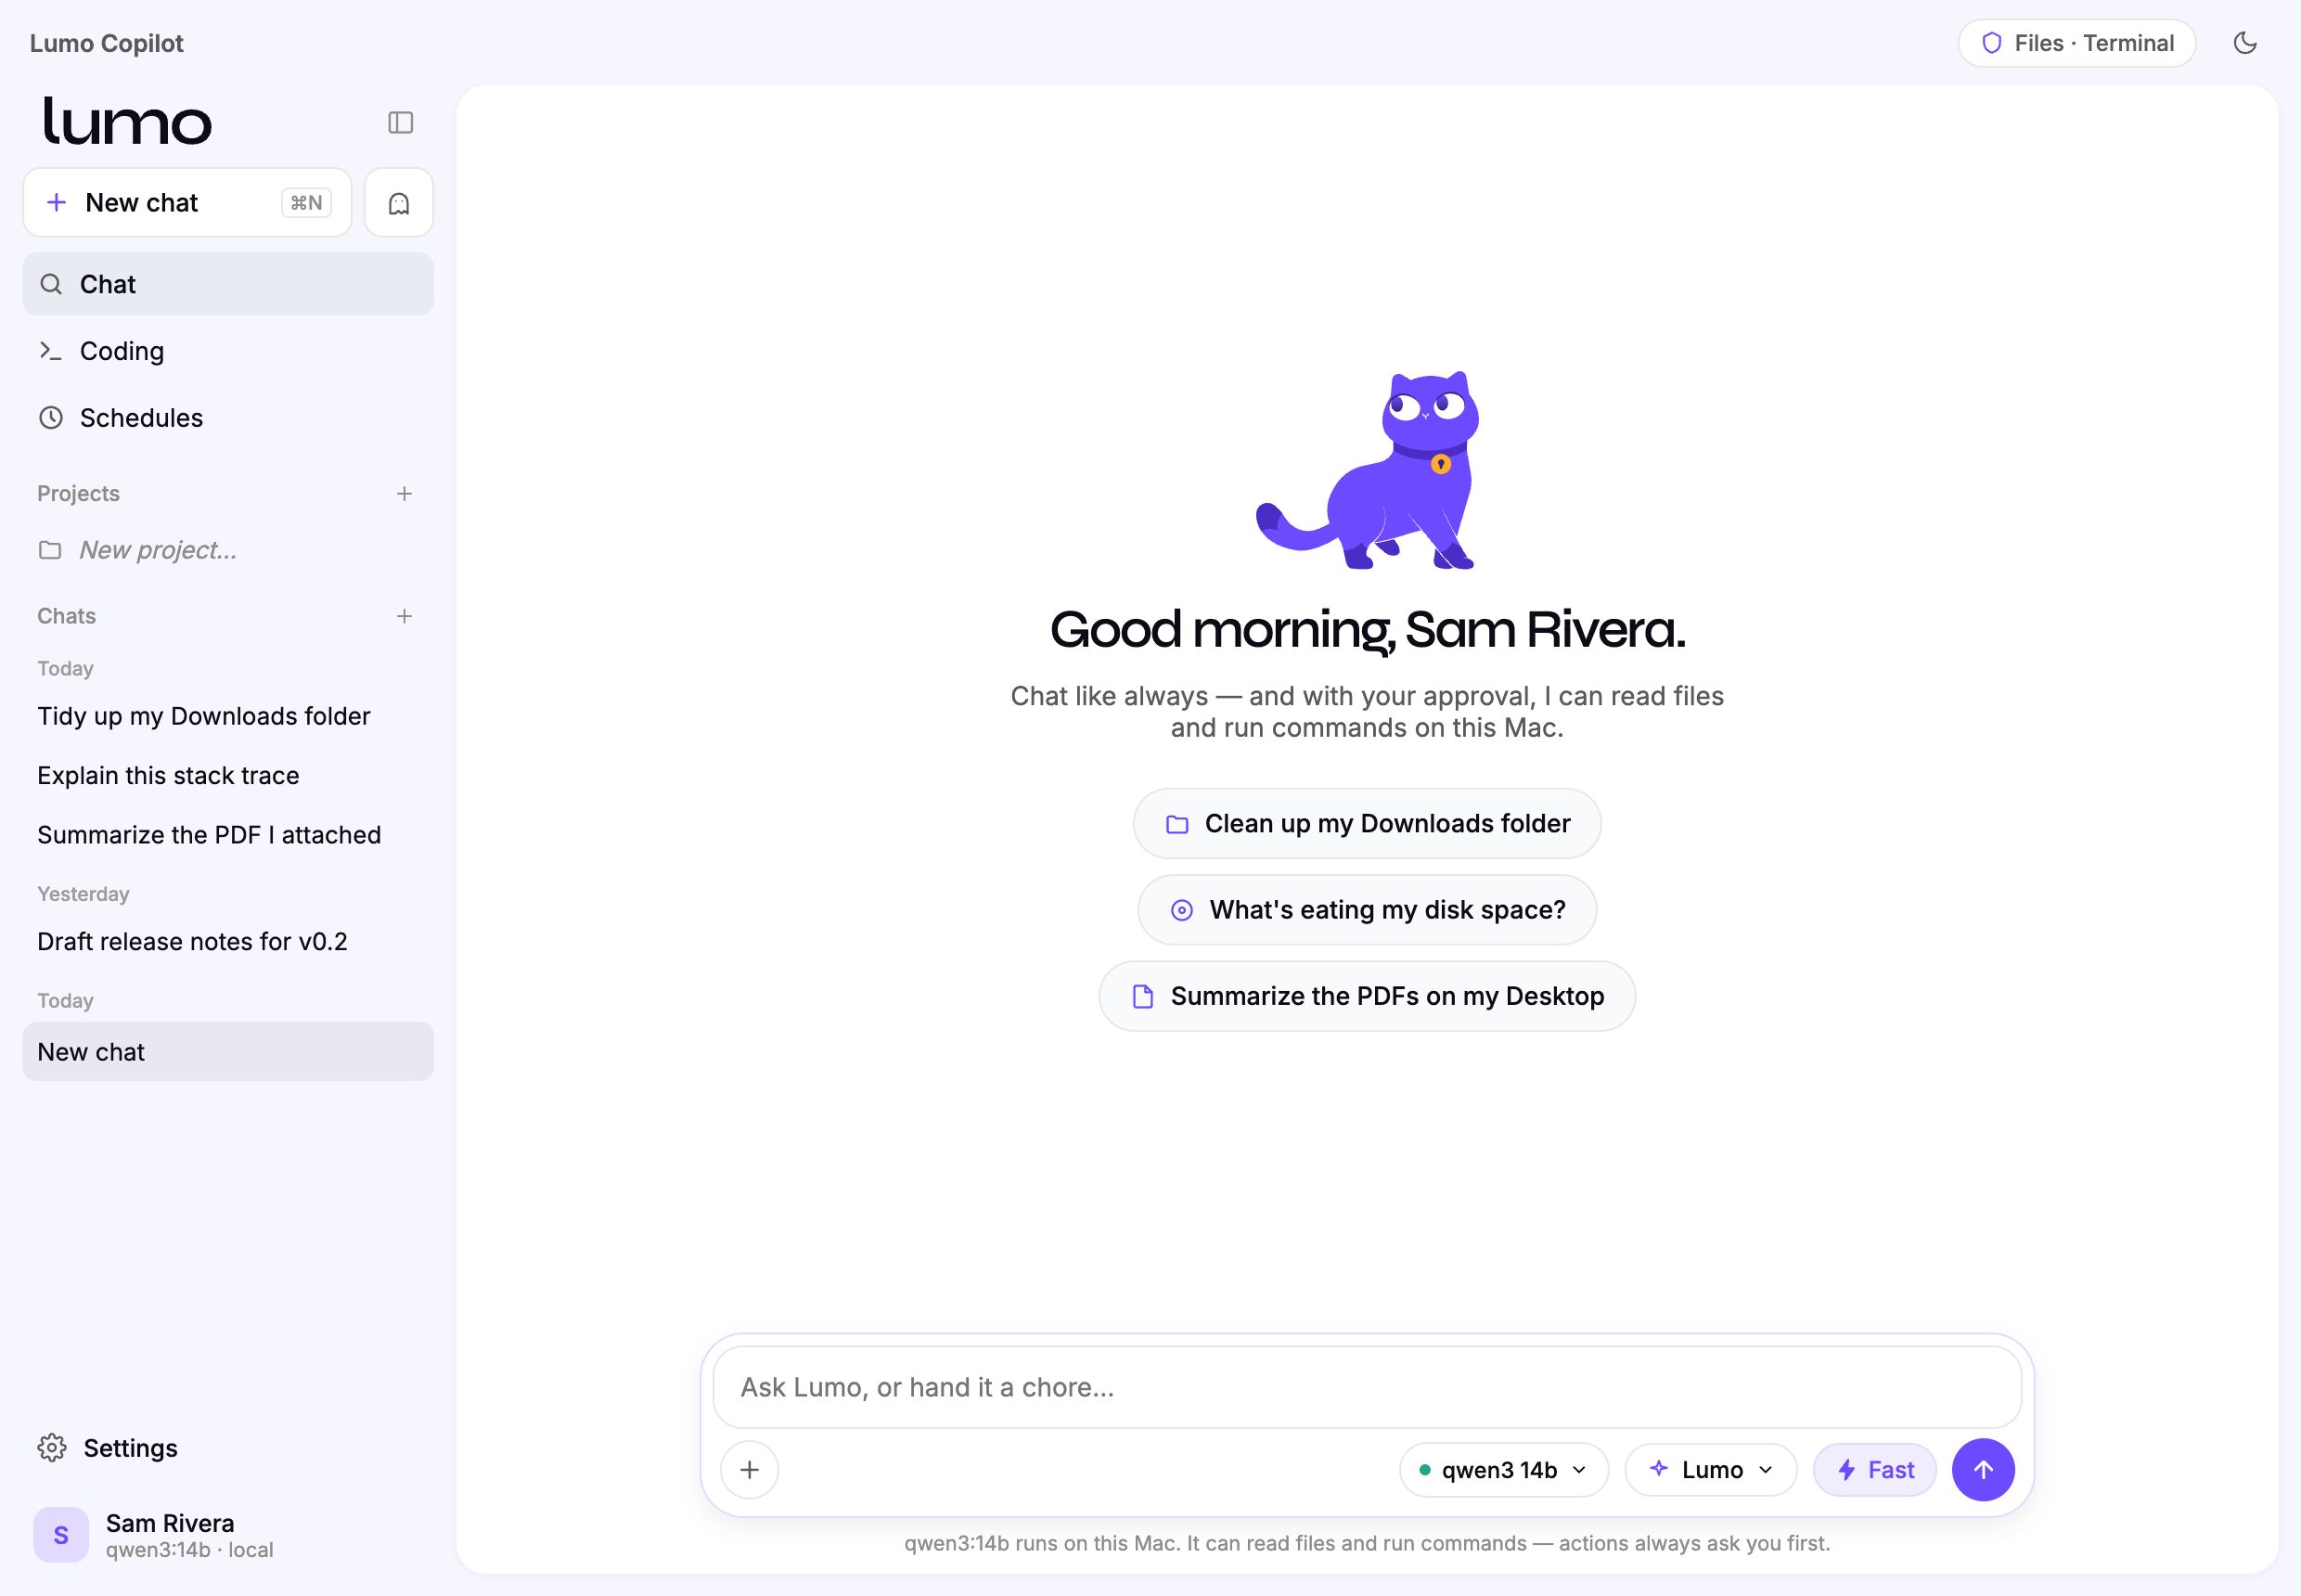The image size is (2301, 1596).
Task: Click the Chats section header
Action: click(66, 616)
